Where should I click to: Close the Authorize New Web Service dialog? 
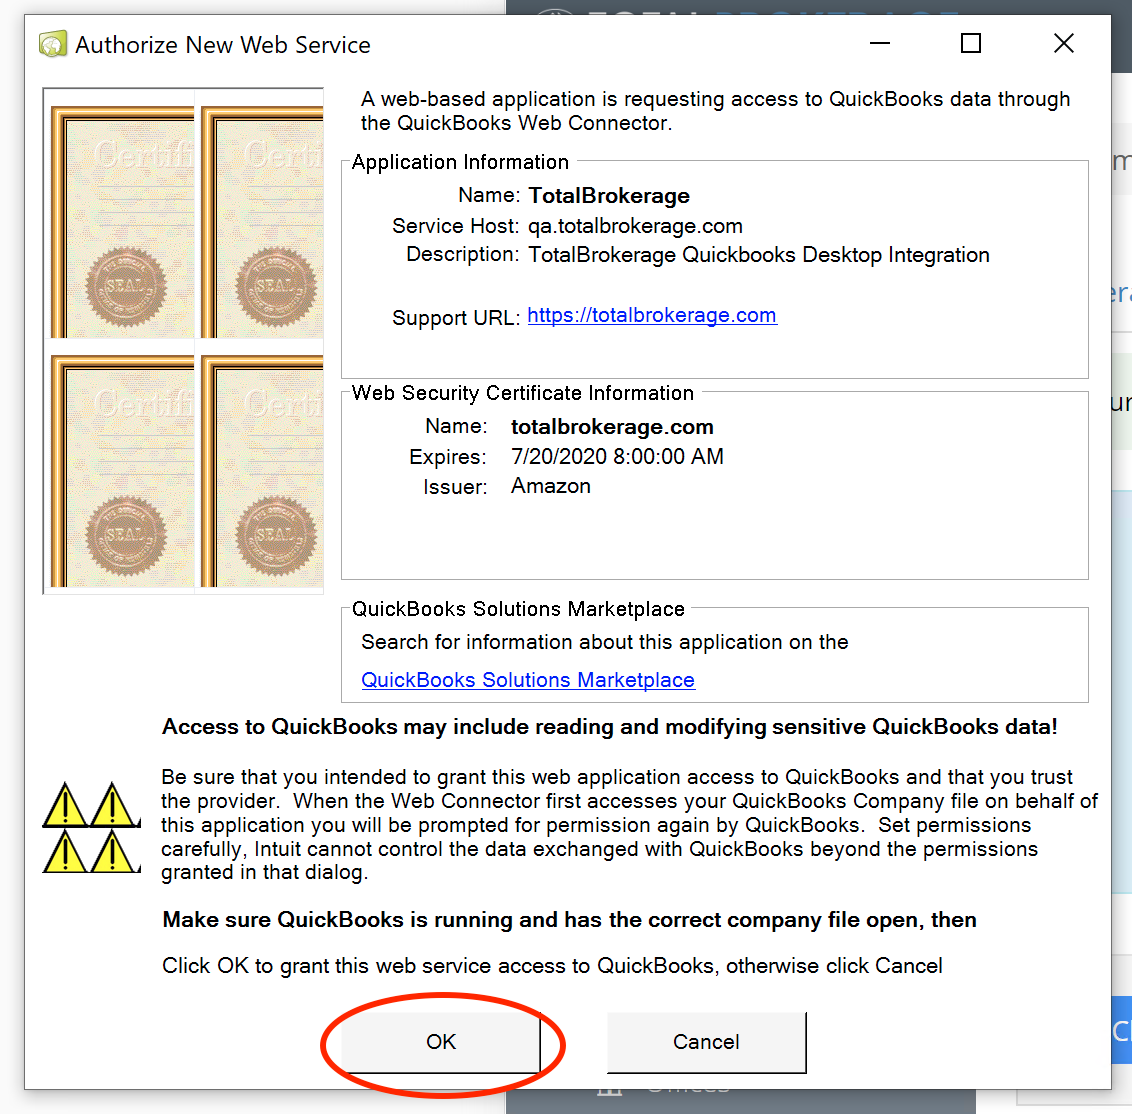pyautogui.click(x=1063, y=43)
